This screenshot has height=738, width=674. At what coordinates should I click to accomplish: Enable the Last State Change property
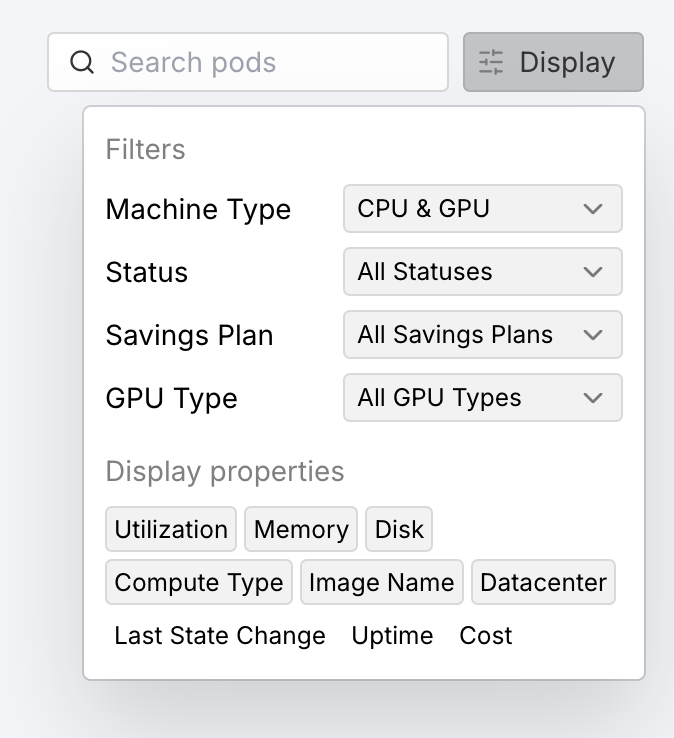click(x=220, y=636)
